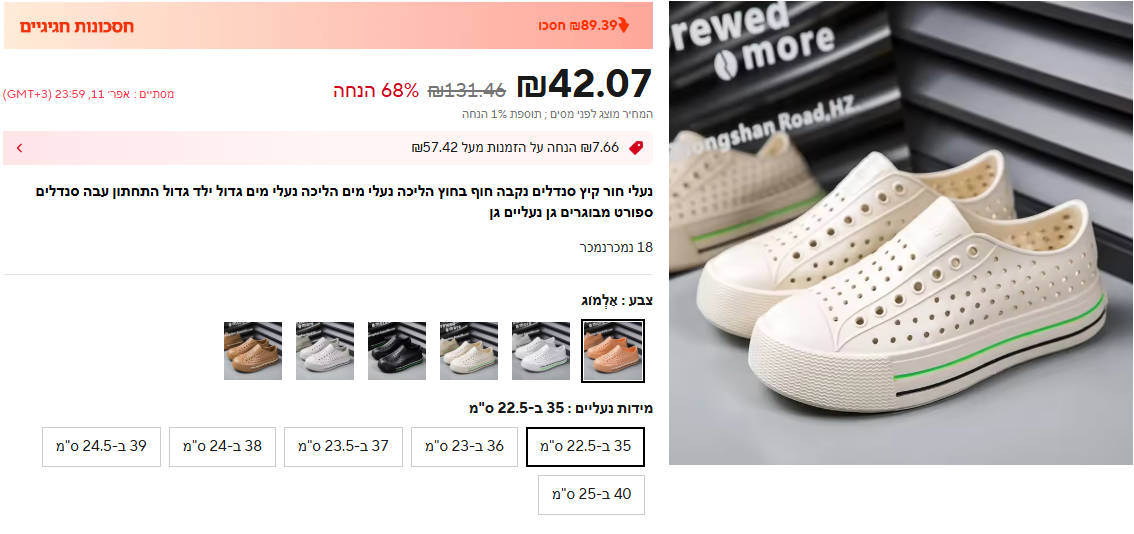This screenshot has height=534, width=1134.
Task: Click the ₪7.66 discount offer banner
Action: [328, 148]
